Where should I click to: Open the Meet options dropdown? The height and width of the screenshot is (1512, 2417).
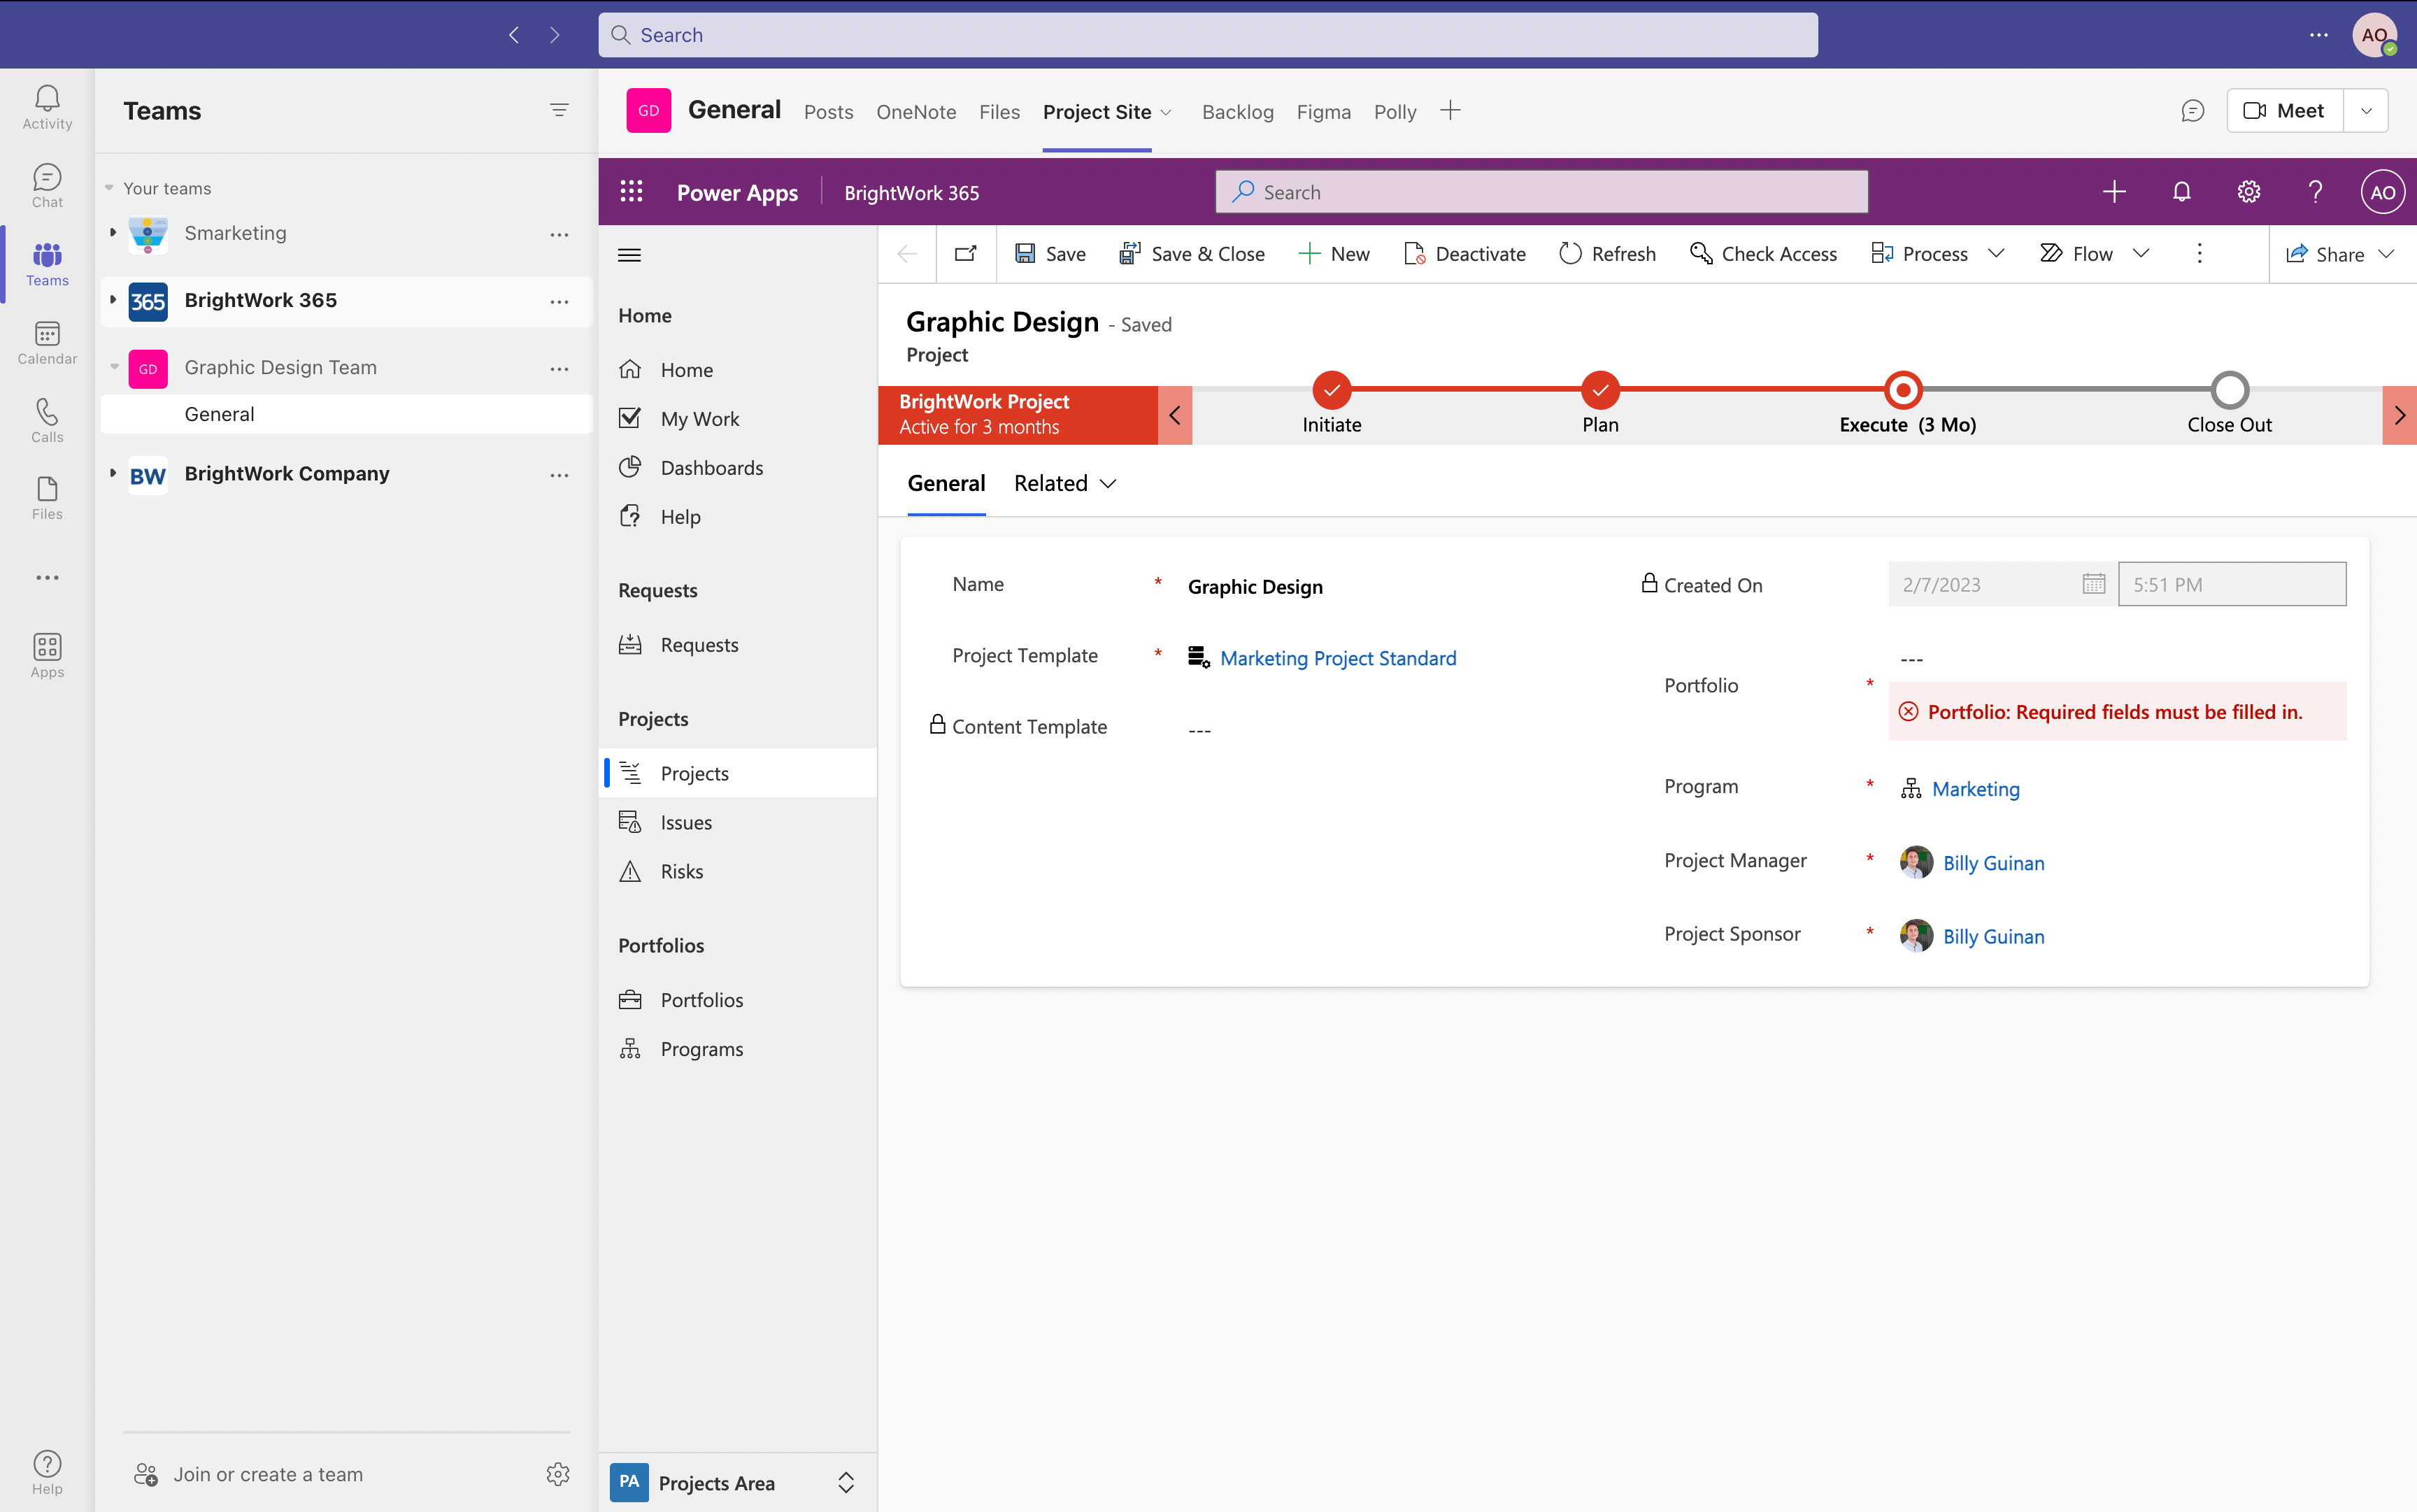point(2366,111)
